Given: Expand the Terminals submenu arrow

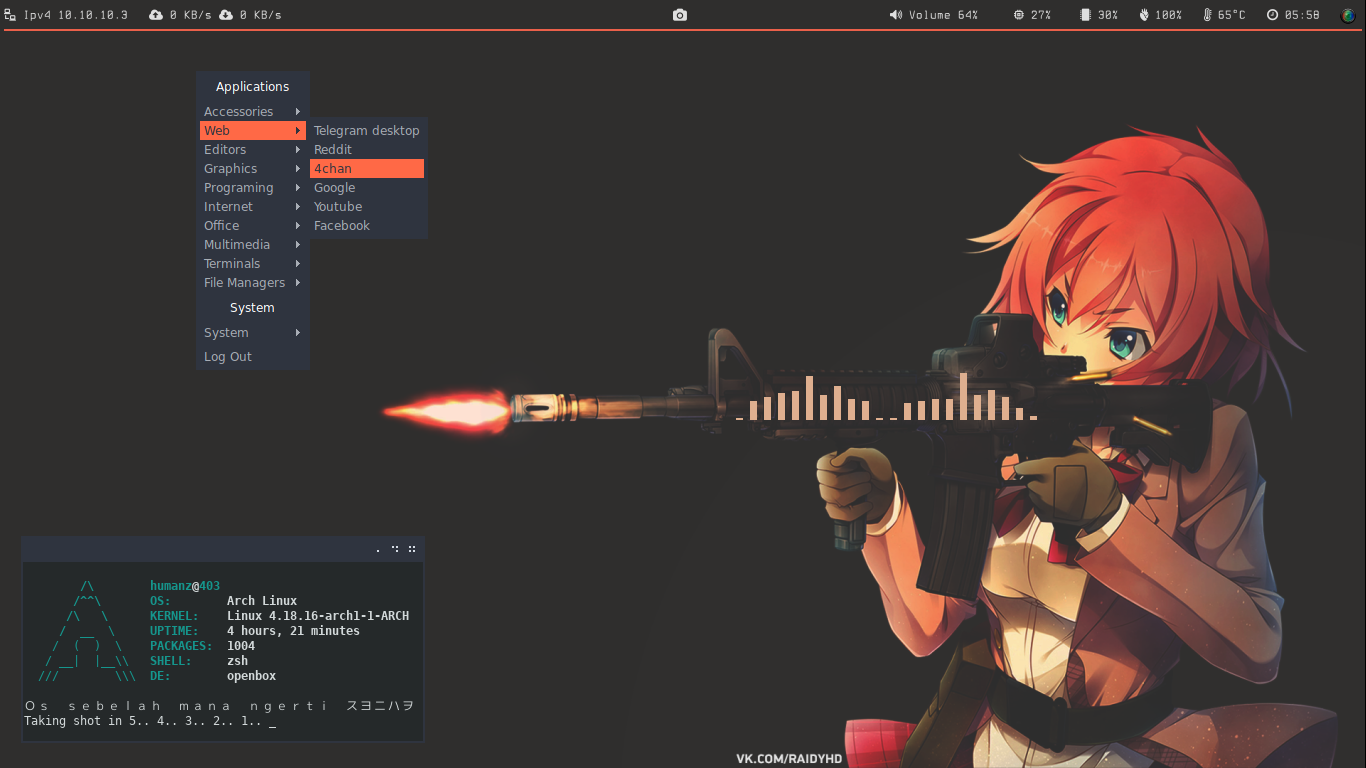Looking at the screenshot, I should pos(298,263).
